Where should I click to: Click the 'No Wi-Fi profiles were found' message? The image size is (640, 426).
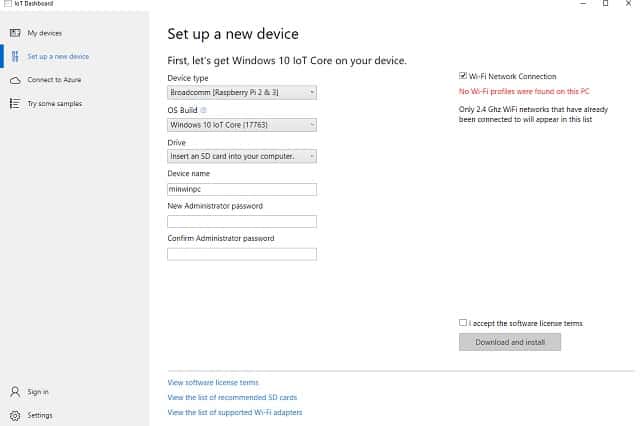click(x=524, y=91)
